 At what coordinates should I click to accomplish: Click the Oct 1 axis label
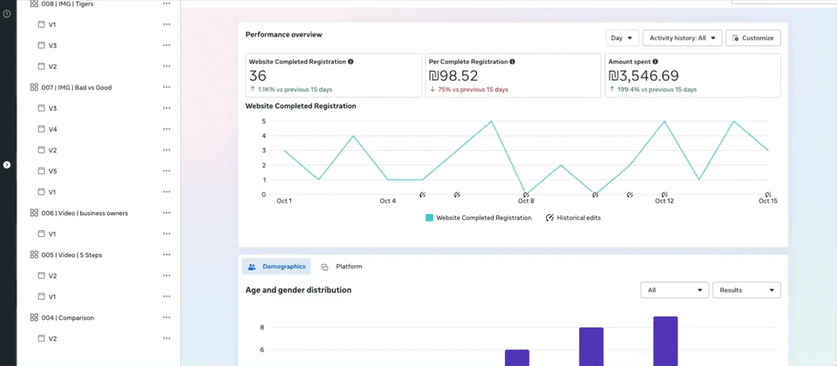click(x=284, y=201)
